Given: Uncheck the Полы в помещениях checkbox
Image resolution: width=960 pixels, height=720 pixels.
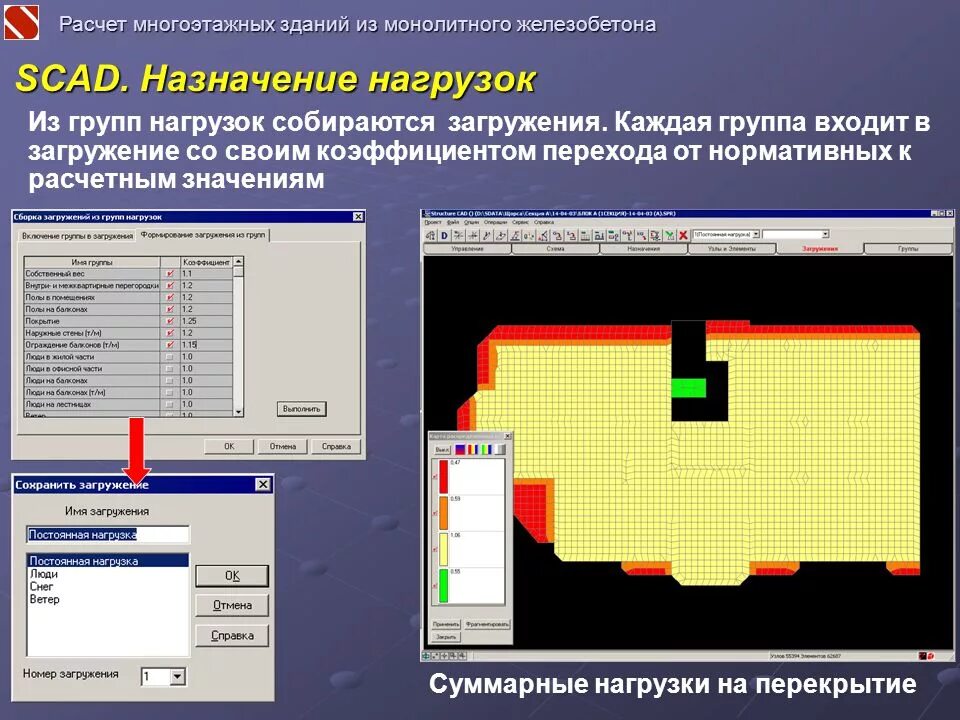Looking at the screenshot, I should coord(170,298).
